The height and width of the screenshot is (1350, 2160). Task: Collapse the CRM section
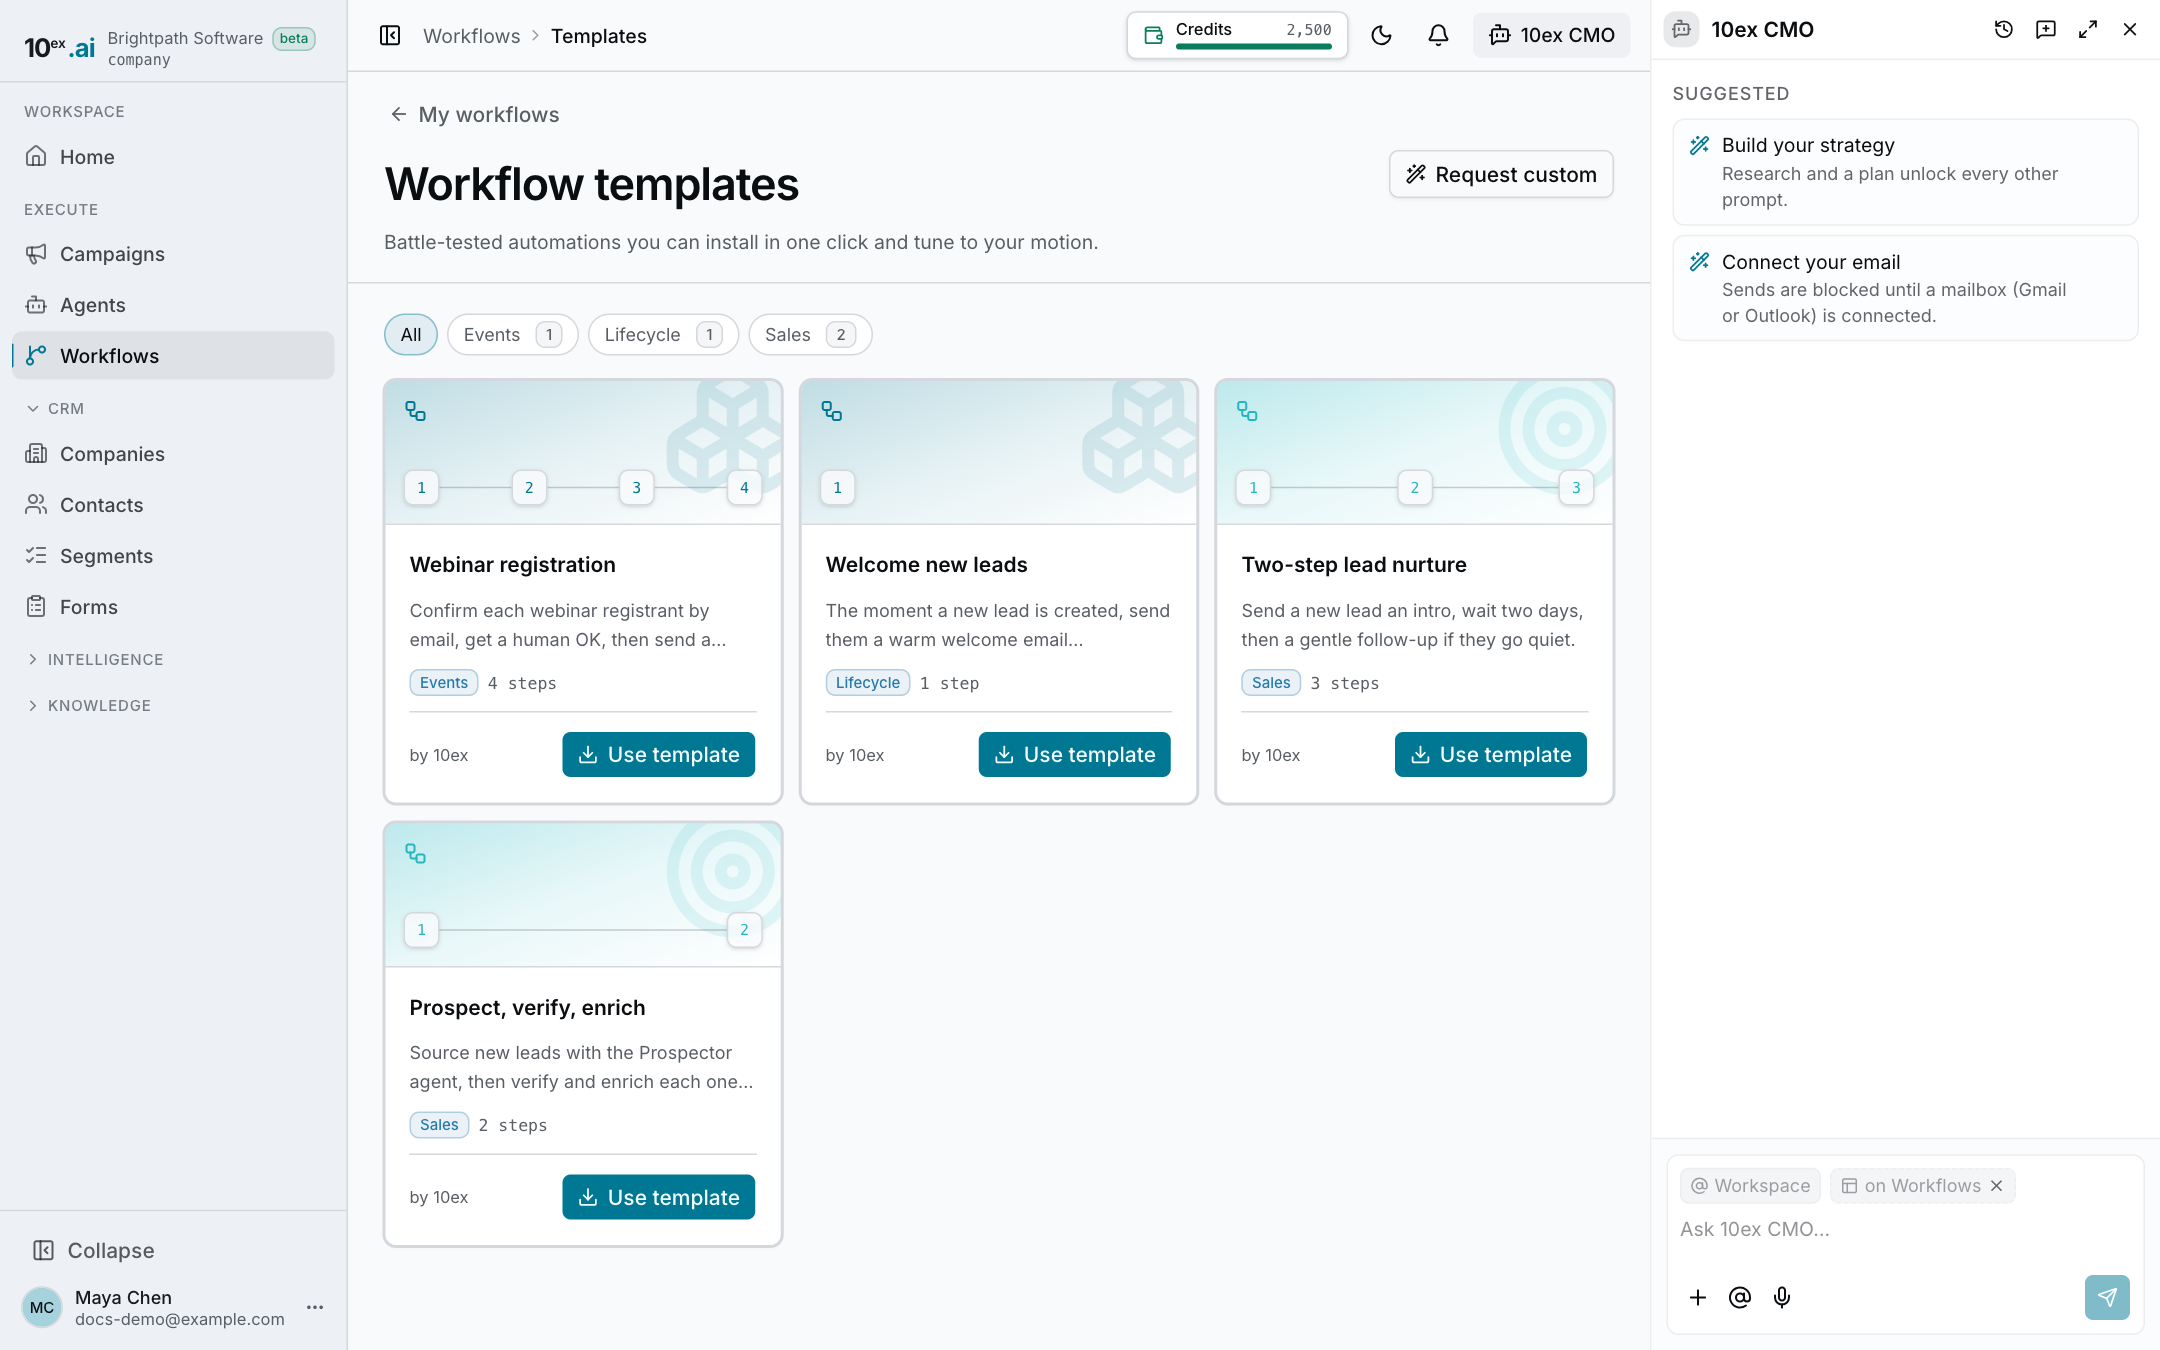point(55,408)
